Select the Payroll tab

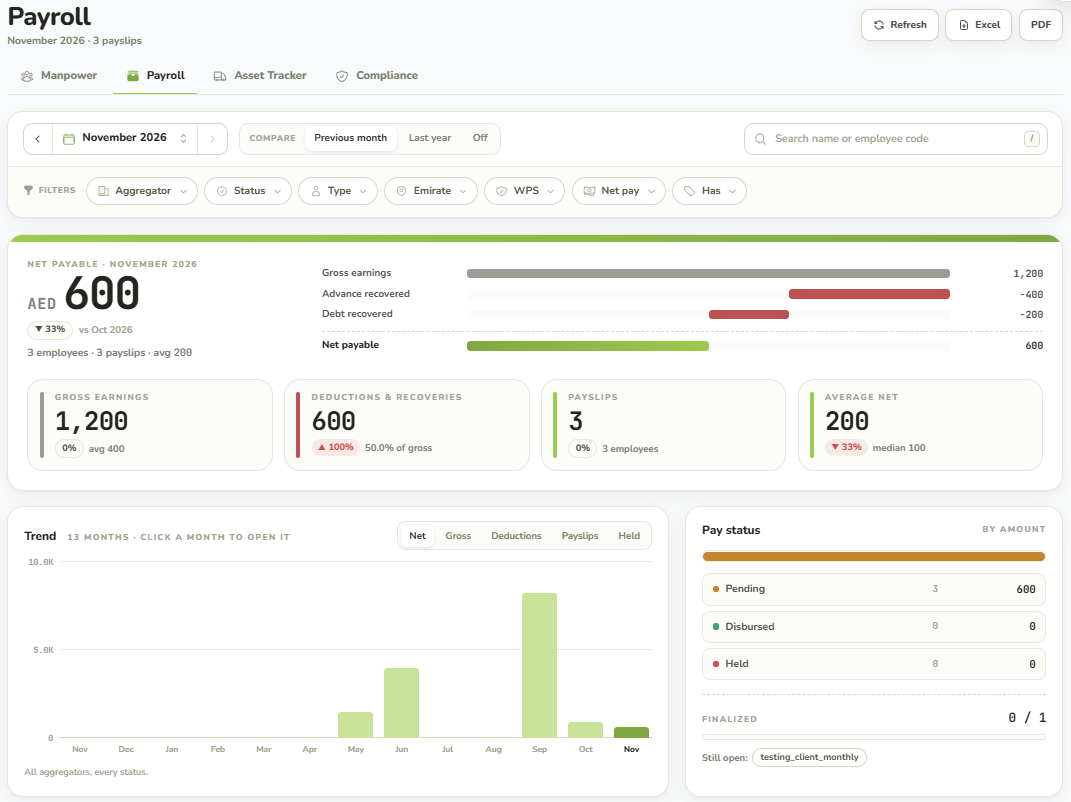pos(156,76)
